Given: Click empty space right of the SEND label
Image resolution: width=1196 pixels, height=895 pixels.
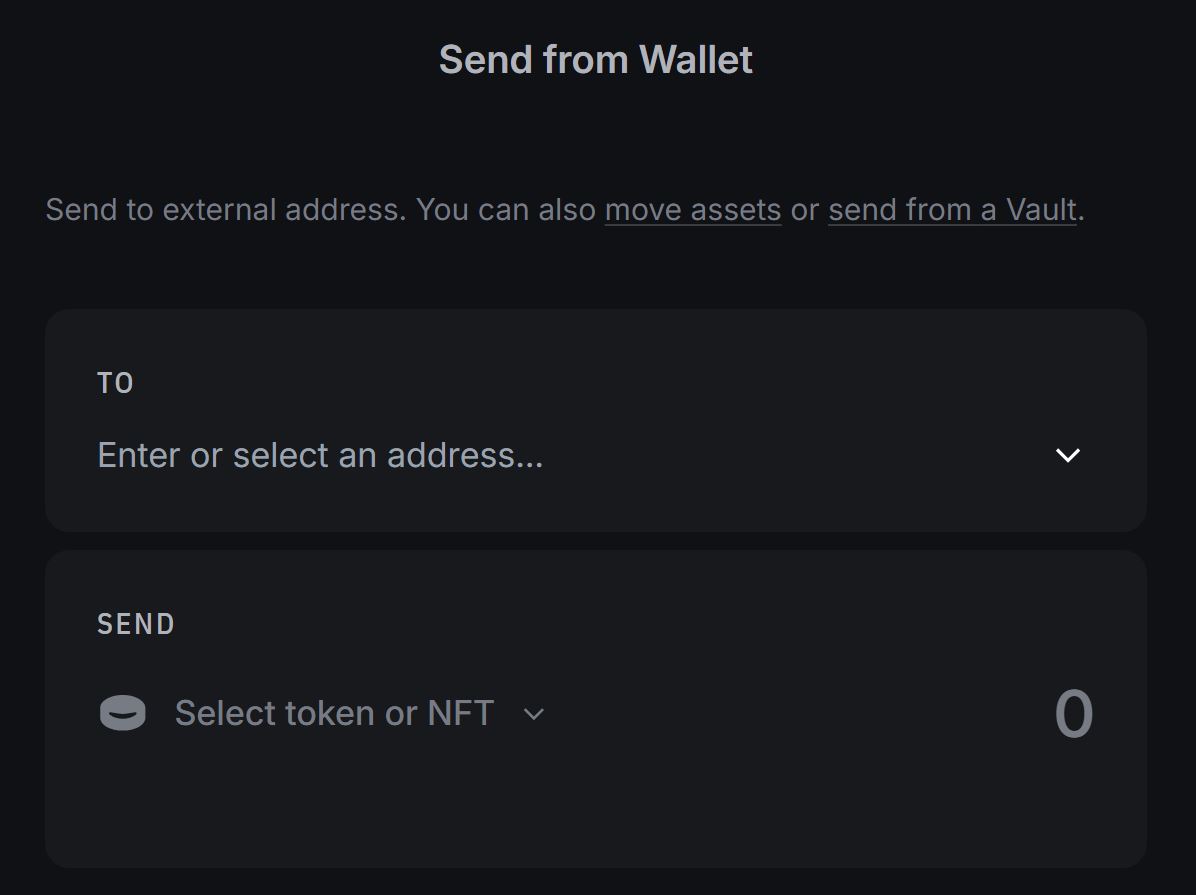Looking at the screenshot, I should tap(600, 624).
